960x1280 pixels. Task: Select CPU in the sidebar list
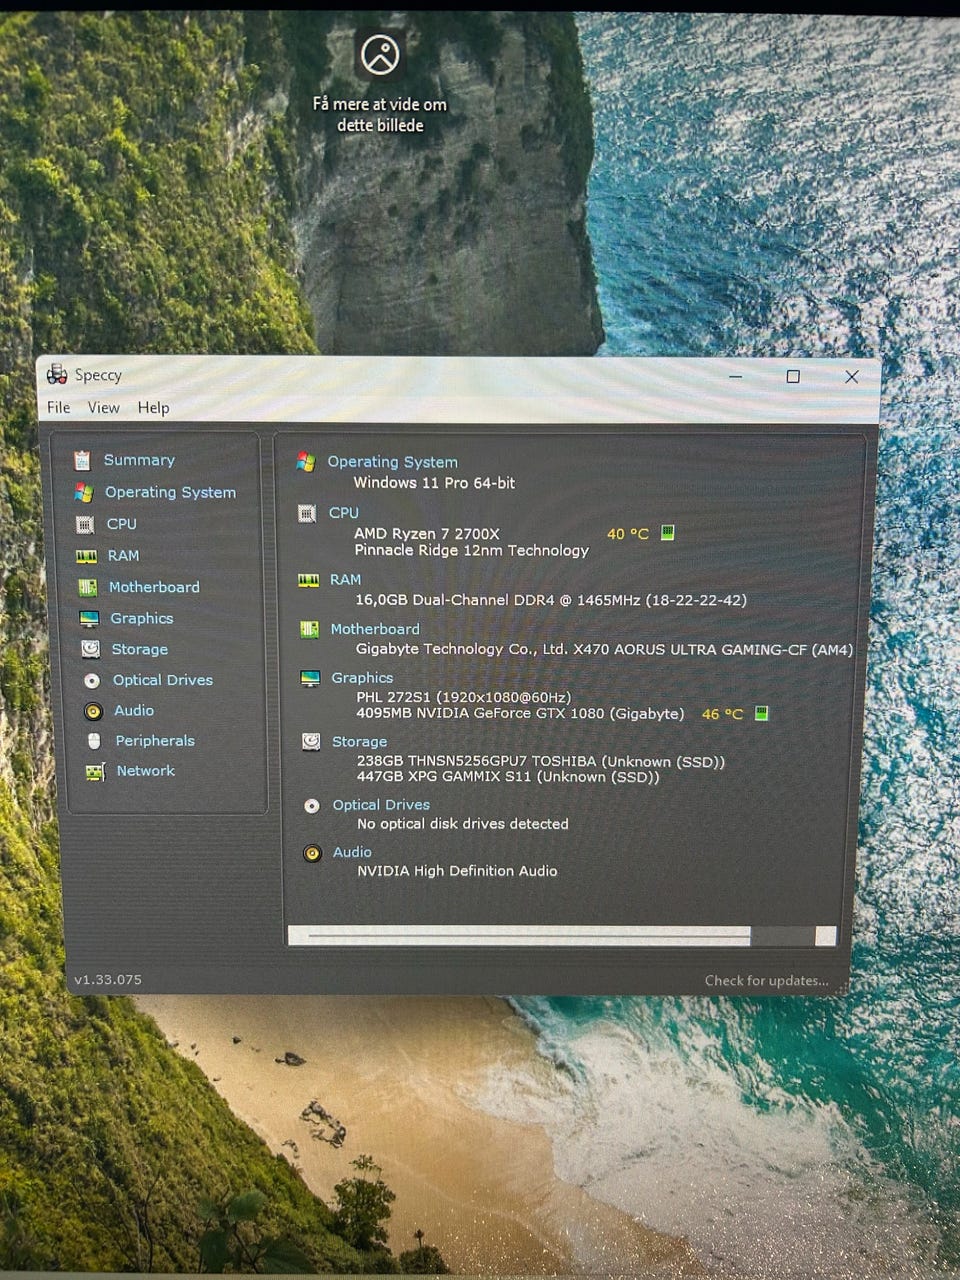tap(121, 524)
